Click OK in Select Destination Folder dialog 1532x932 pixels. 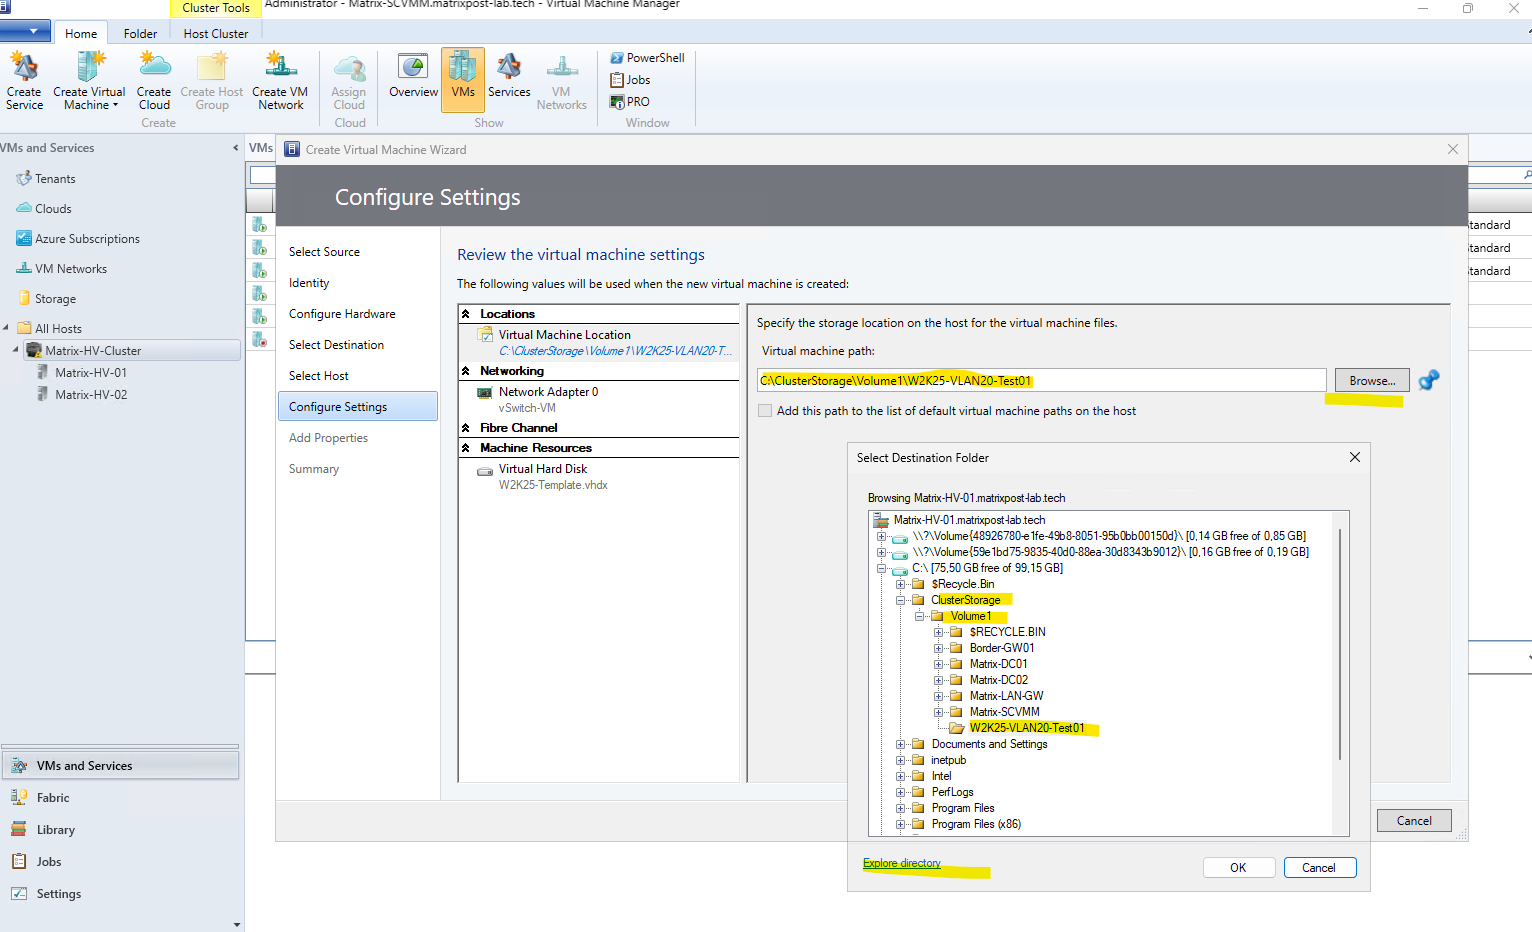[x=1238, y=867]
